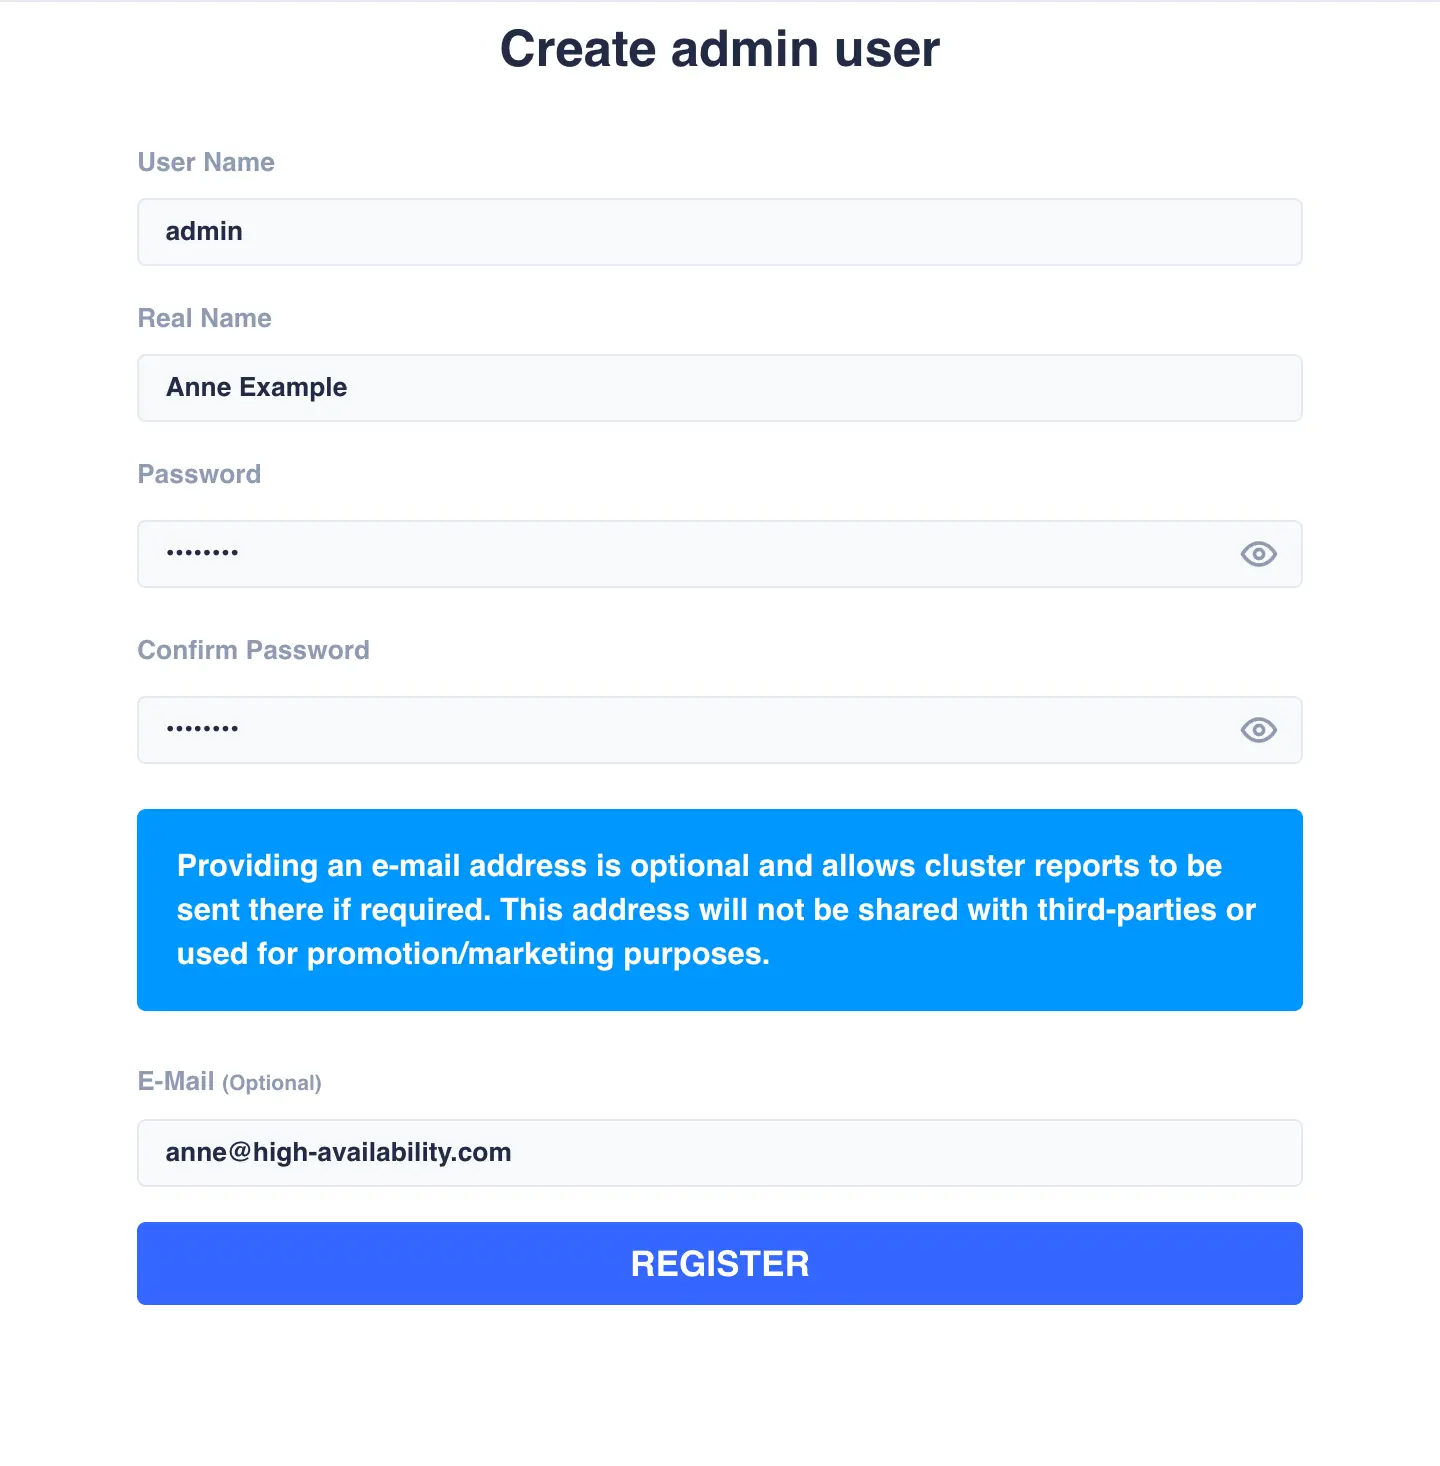This screenshot has height=1466, width=1440.
Task: Click the "Anne Example" name text
Action: [x=257, y=388]
